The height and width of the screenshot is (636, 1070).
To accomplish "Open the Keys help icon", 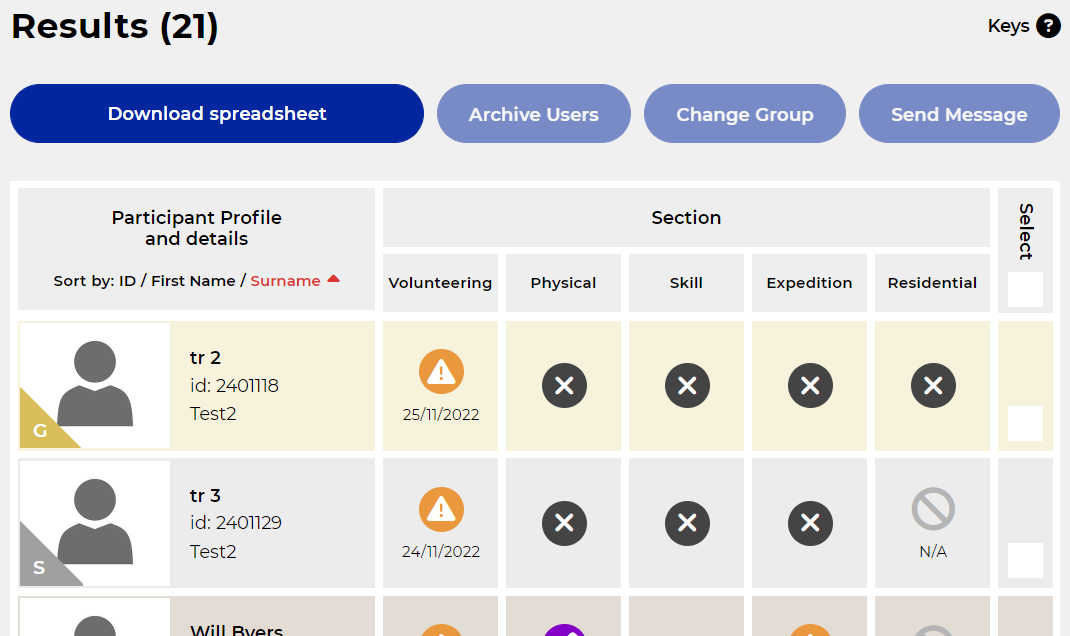I will (x=1047, y=26).
